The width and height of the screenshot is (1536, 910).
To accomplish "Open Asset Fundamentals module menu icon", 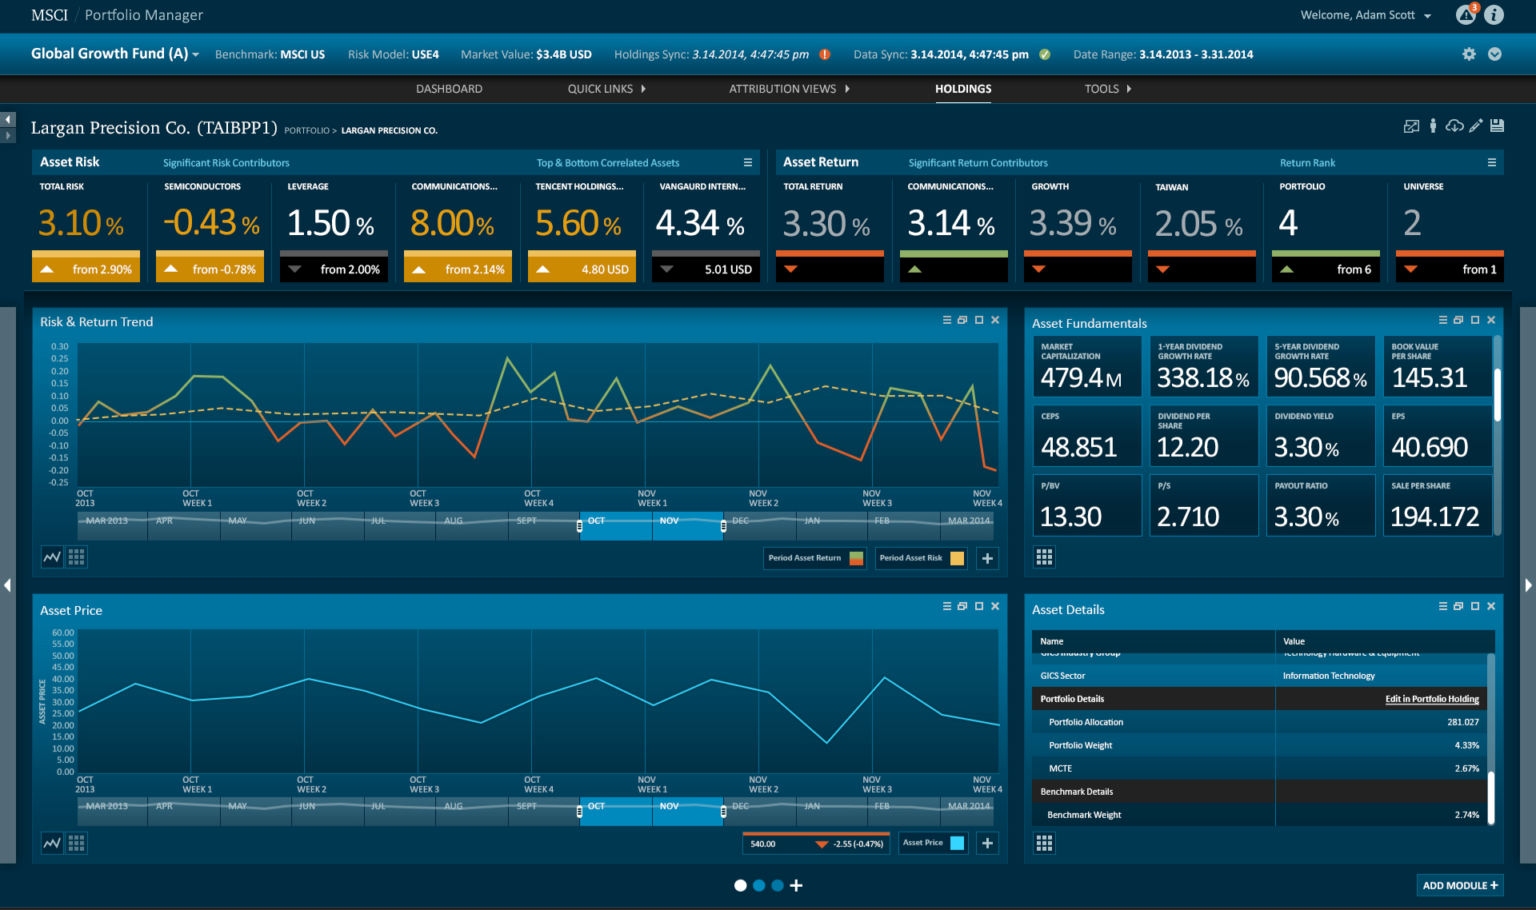I will point(1443,320).
